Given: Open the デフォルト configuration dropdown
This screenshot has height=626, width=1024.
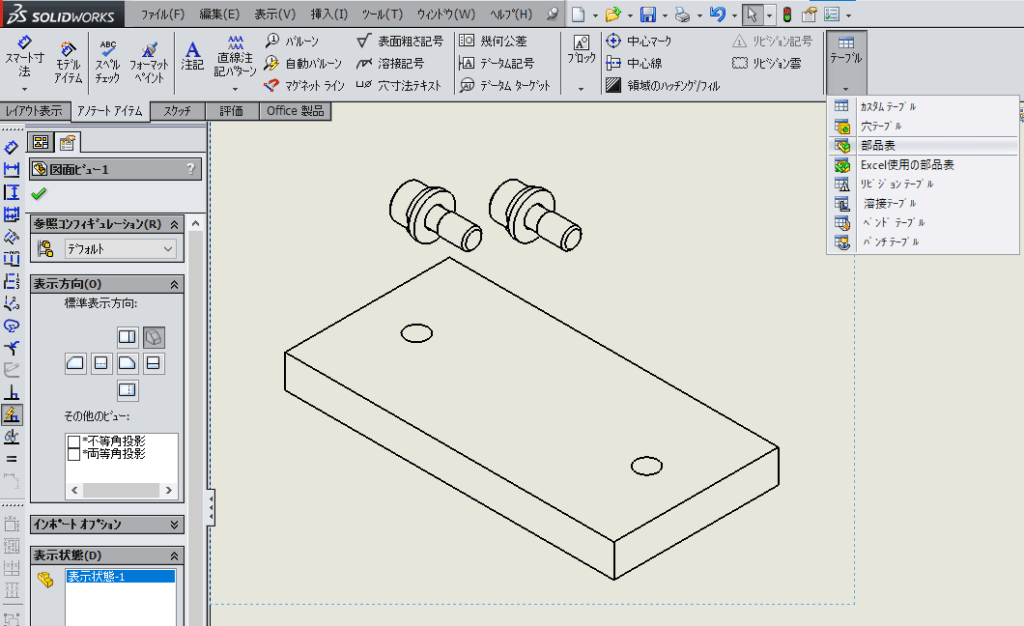Looking at the screenshot, I should pyautogui.click(x=120, y=248).
